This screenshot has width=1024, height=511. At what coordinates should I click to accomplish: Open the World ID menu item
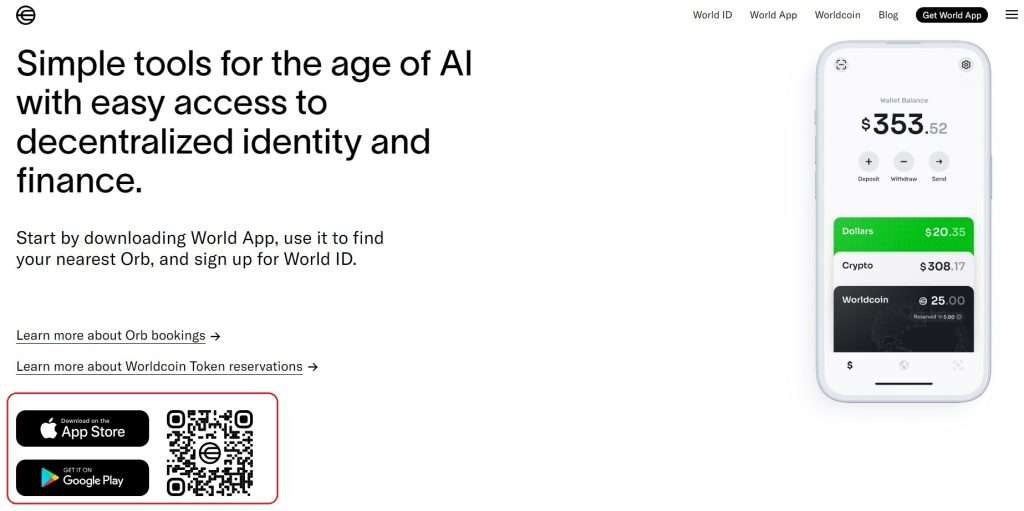pyautogui.click(x=712, y=15)
